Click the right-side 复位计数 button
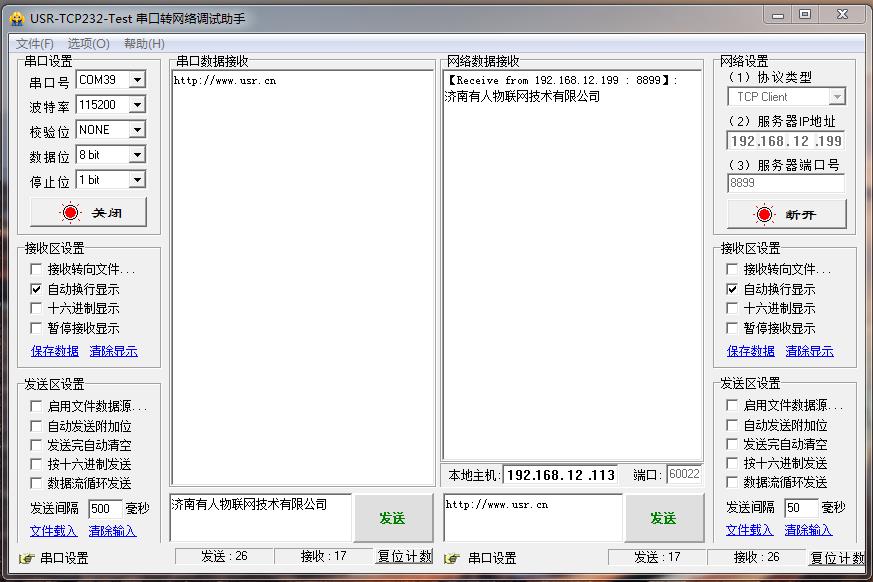Screen dimensions: 873x582 click(x=837, y=557)
